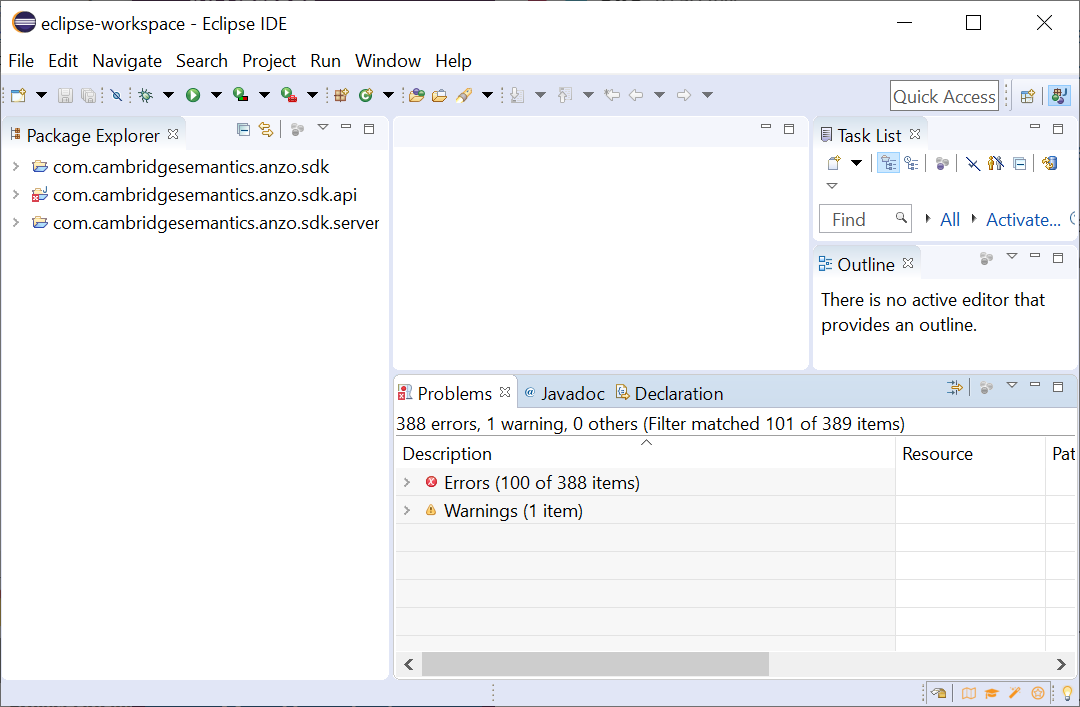Open the File menu

click(21, 61)
